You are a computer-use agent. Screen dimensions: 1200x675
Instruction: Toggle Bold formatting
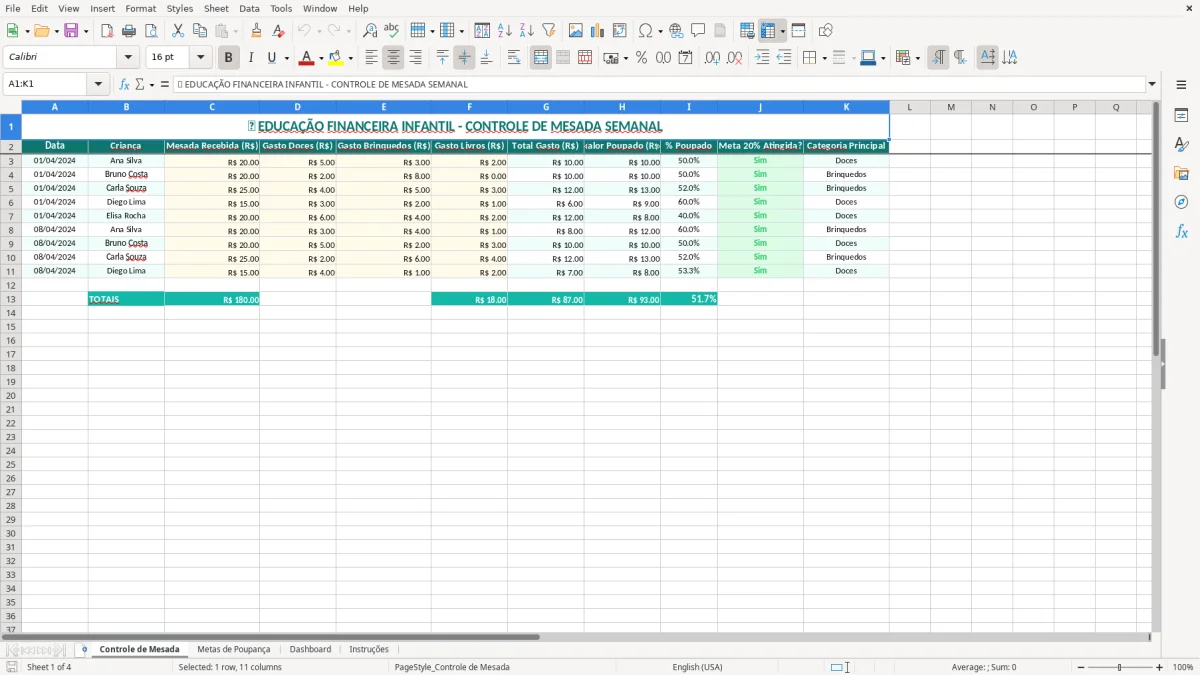tap(228, 58)
